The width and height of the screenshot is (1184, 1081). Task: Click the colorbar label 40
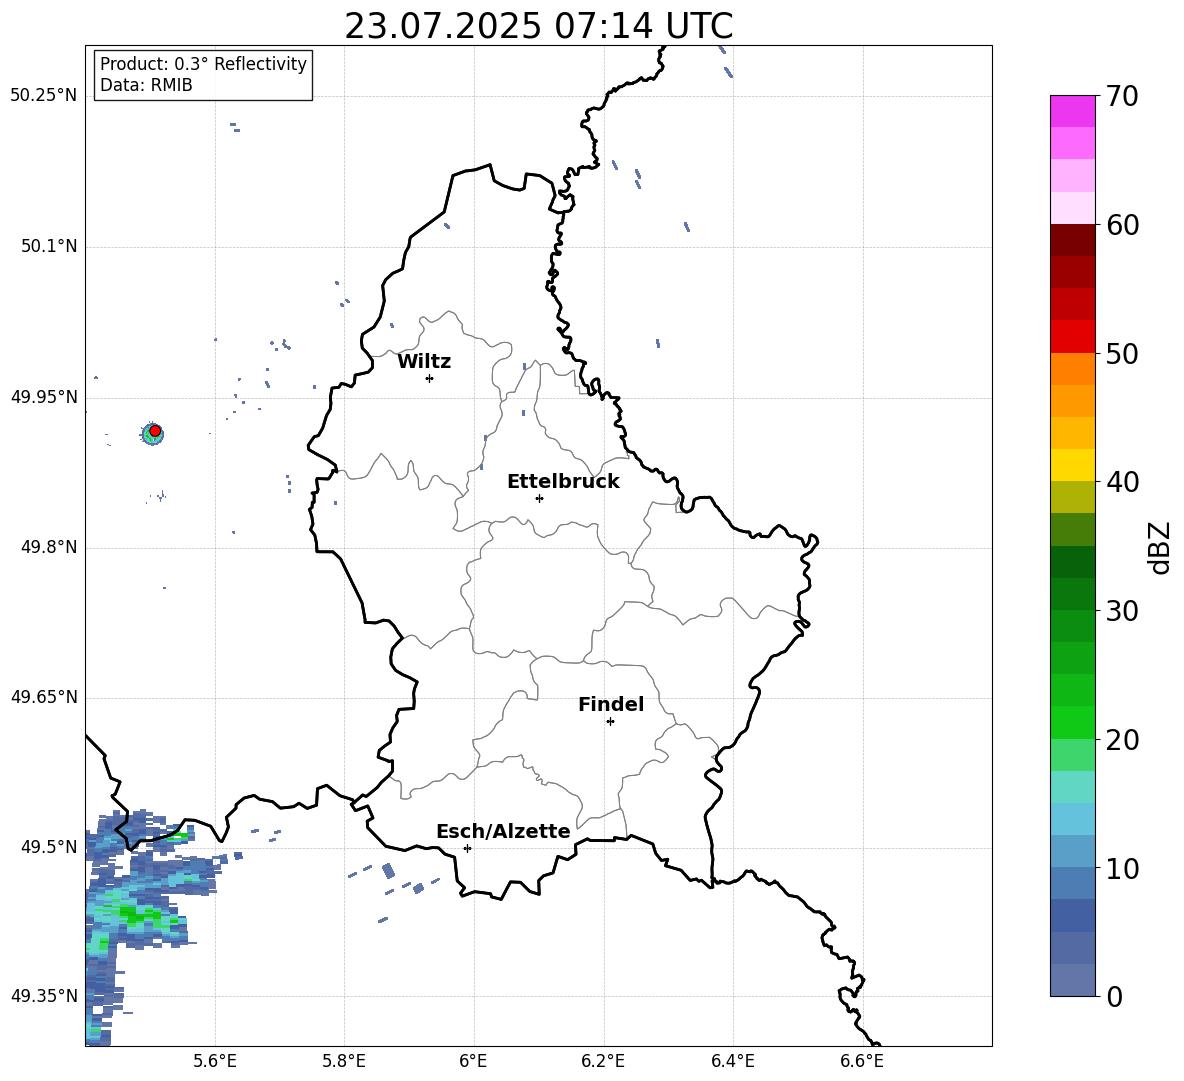click(1122, 482)
